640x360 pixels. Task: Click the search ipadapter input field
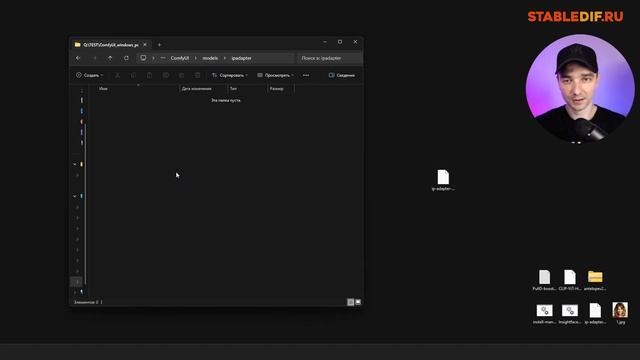click(x=330, y=58)
